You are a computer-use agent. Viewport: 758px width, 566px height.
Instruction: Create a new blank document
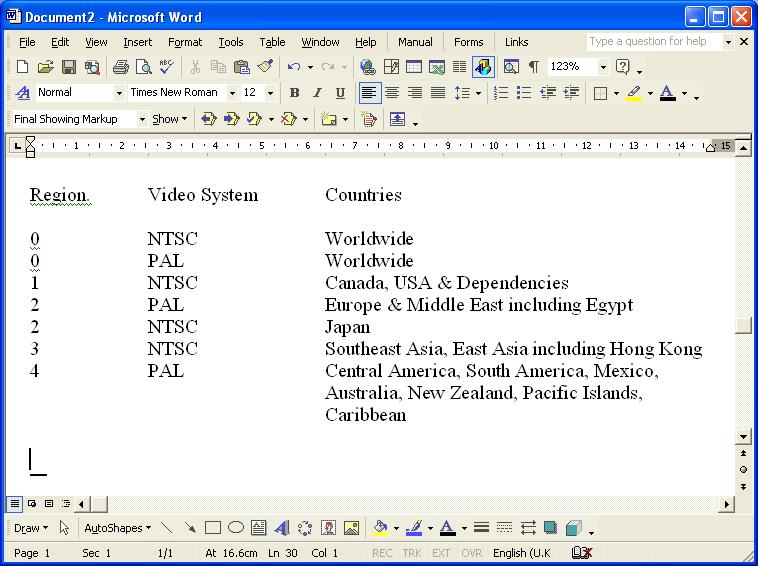pyautogui.click(x=22, y=67)
